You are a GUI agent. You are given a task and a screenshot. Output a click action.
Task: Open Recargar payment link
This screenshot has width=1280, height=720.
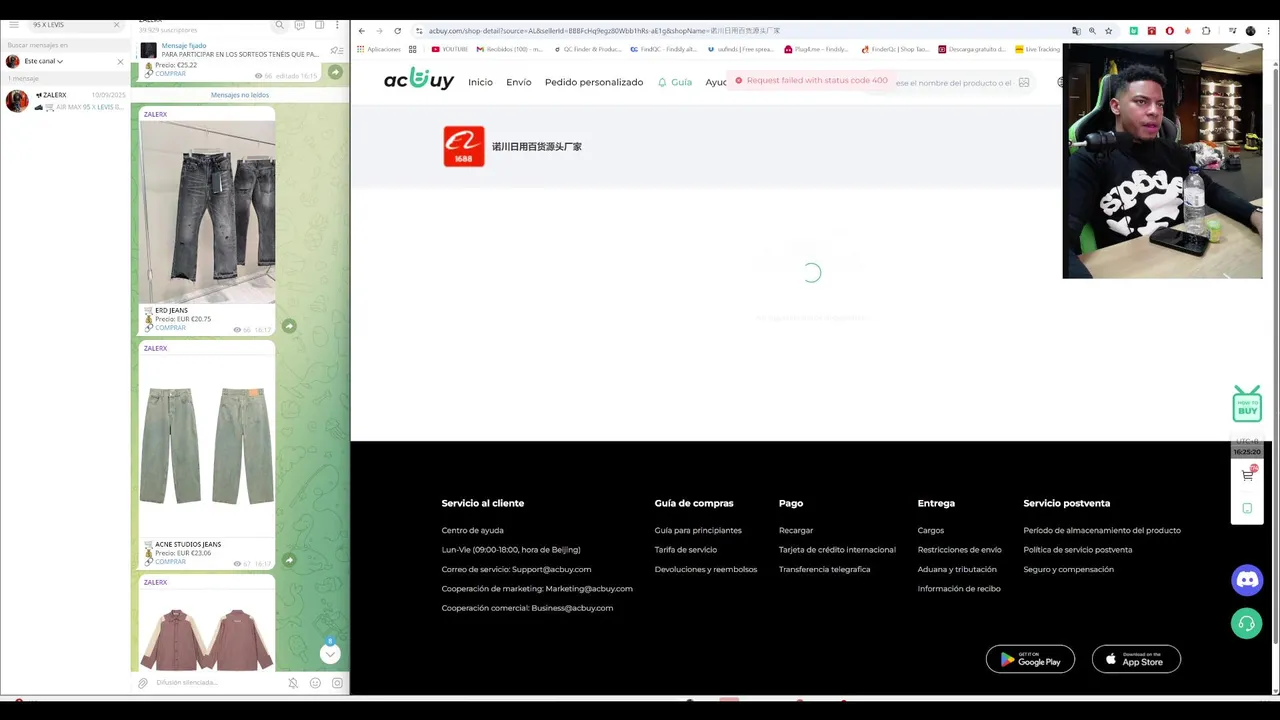(x=796, y=530)
